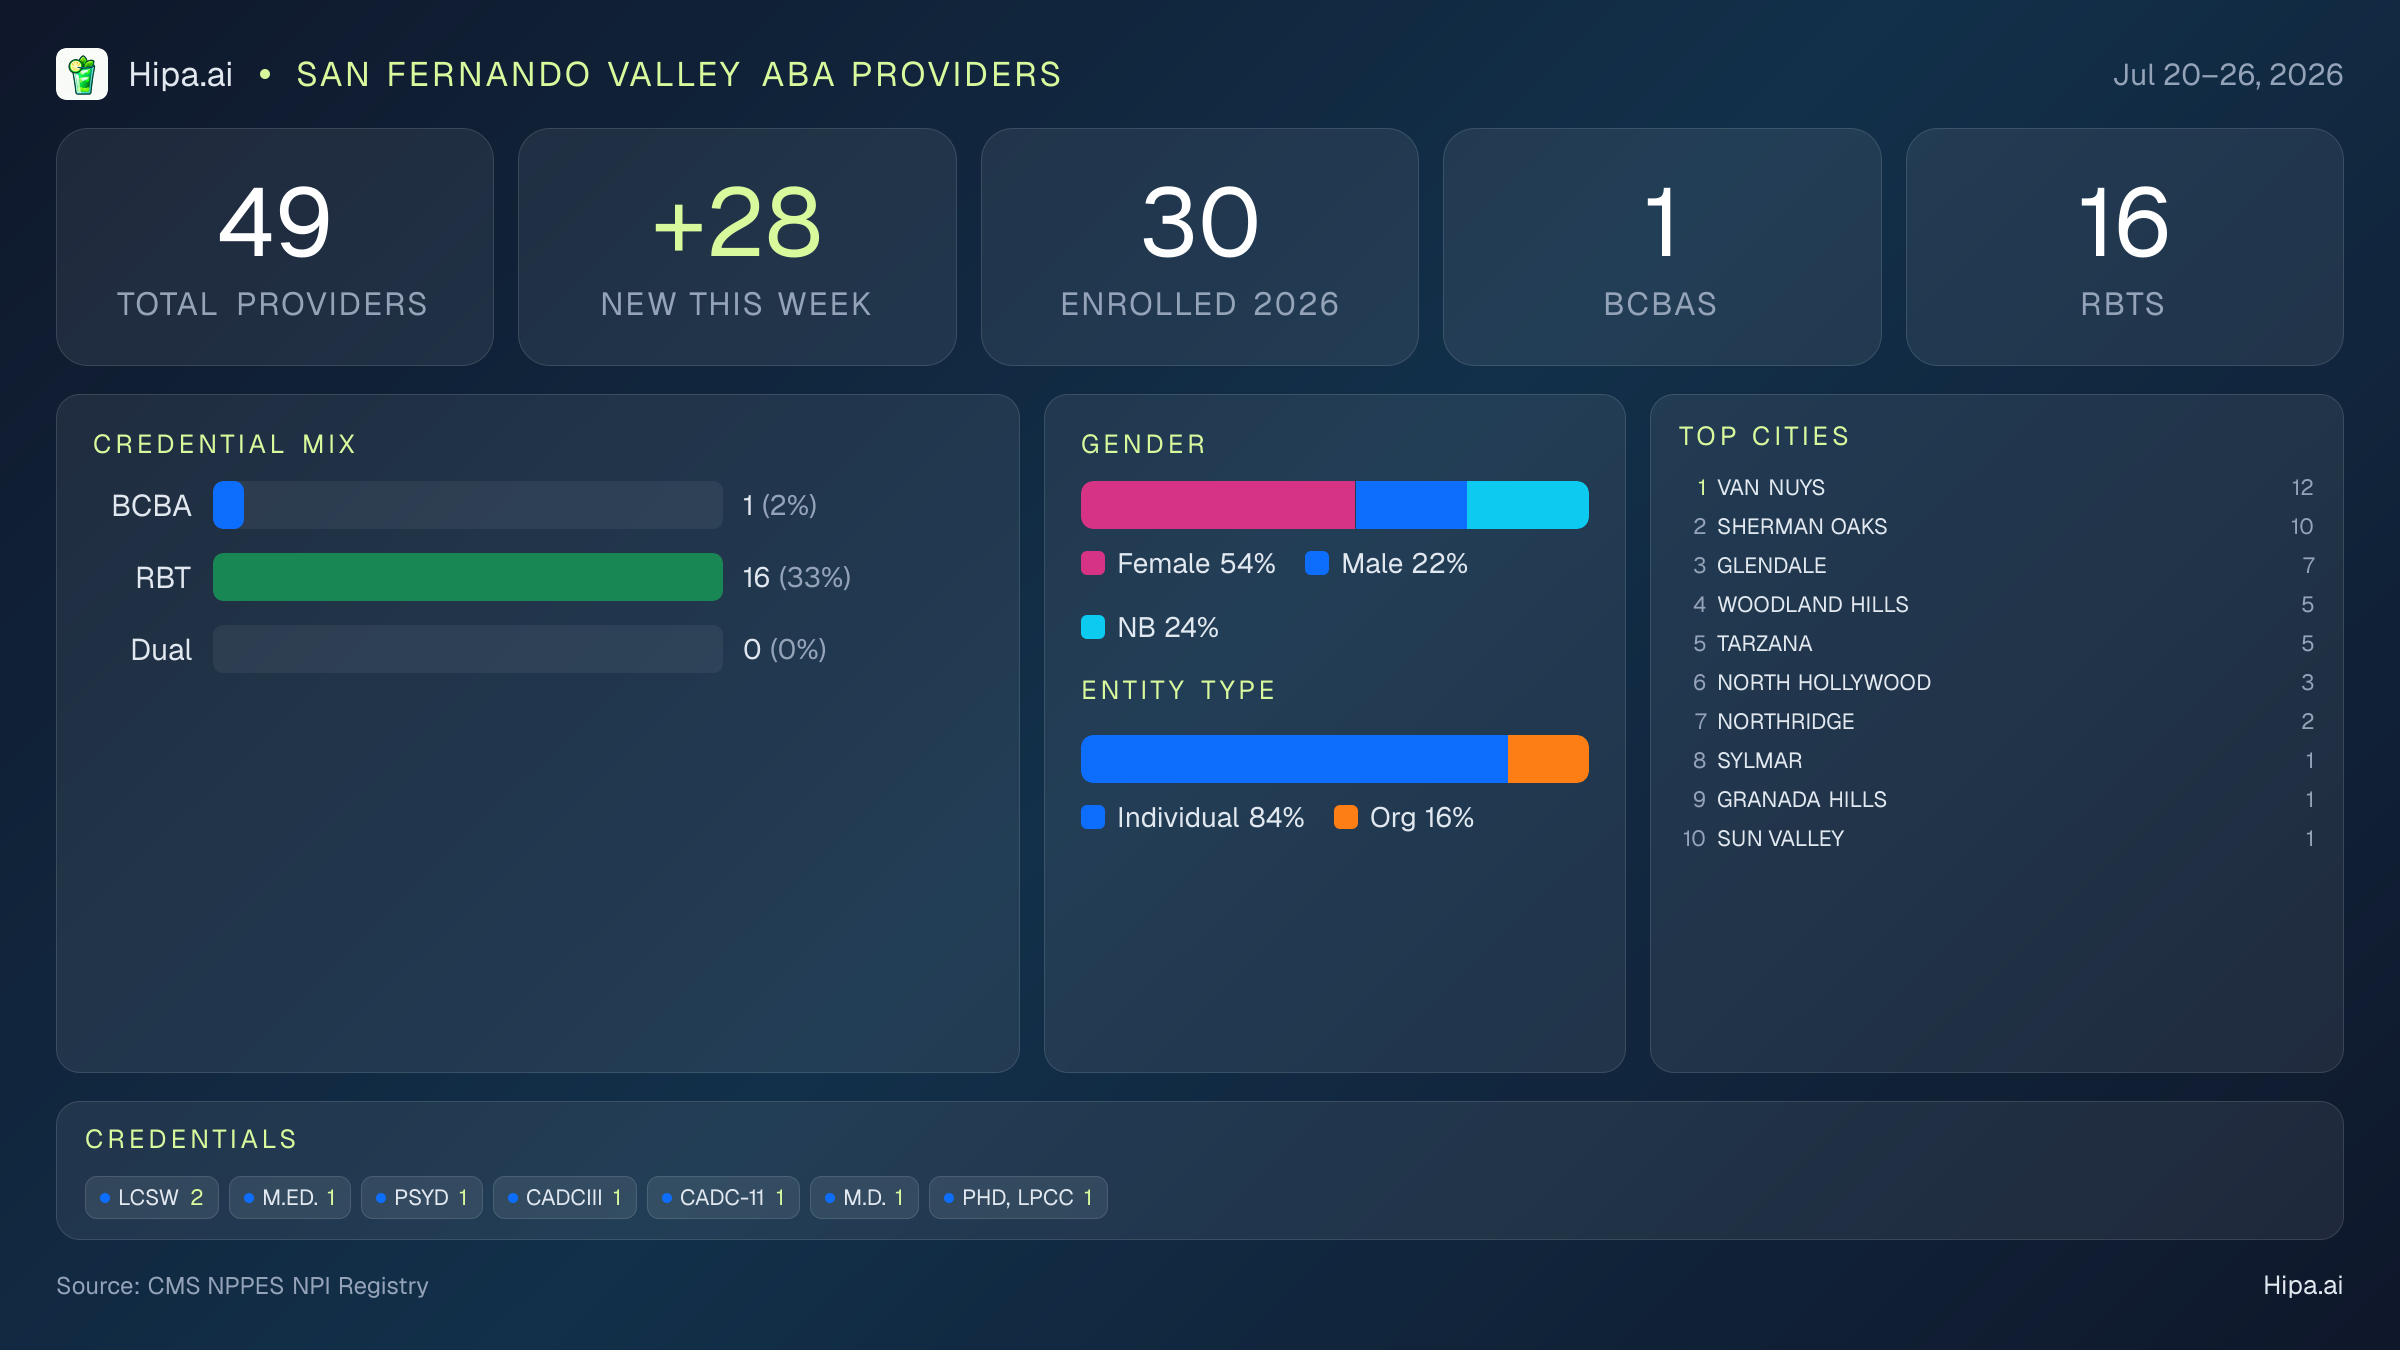Select the Sun Valley city row

(x=1997, y=838)
